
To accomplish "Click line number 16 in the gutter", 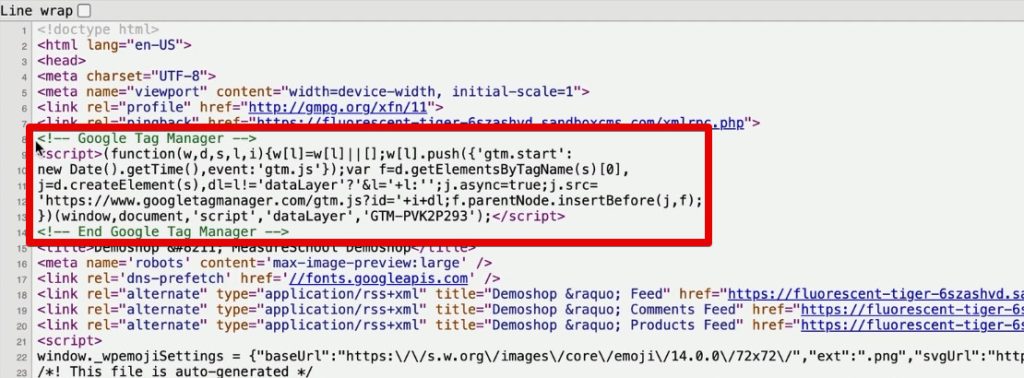I will tap(22, 263).
